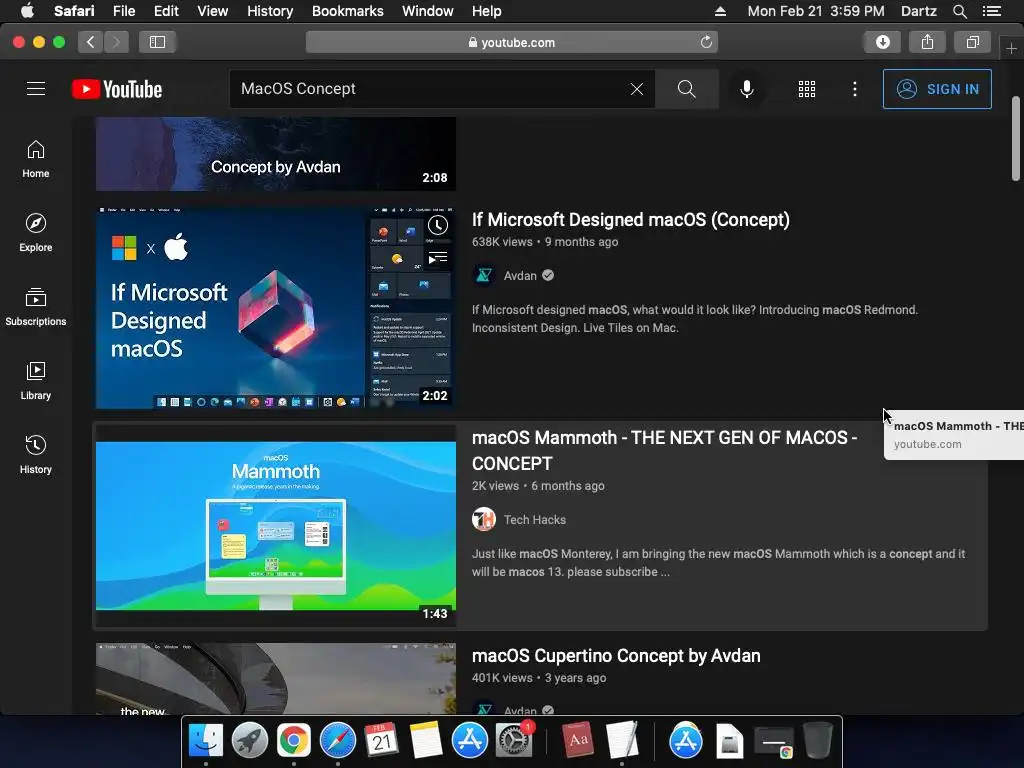Open Launchpad from the Dock
Image resolution: width=1024 pixels, height=768 pixels.
(x=249, y=741)
